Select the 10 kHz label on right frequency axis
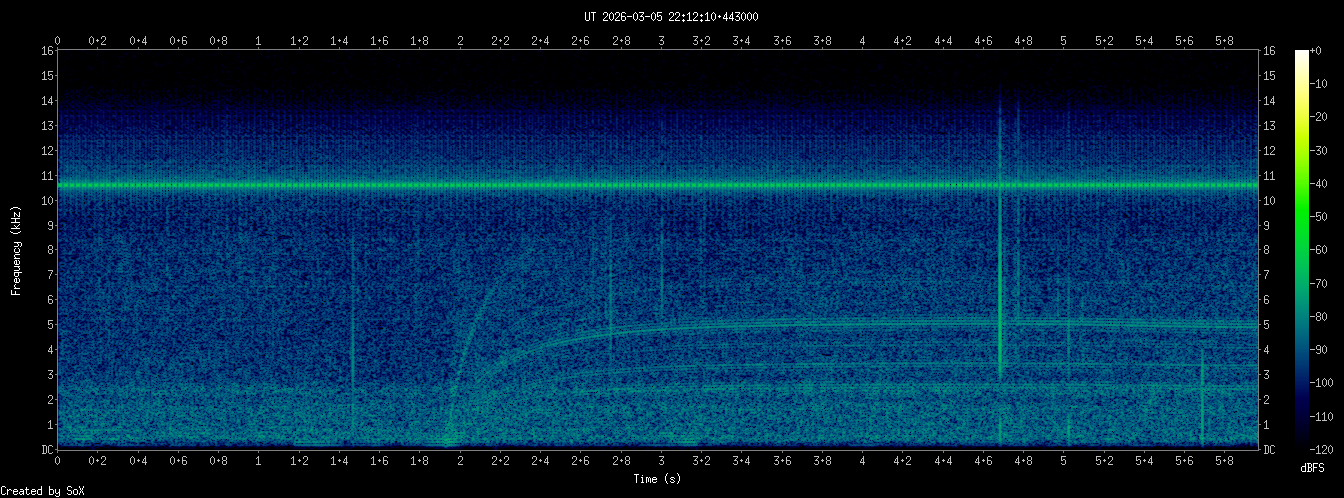The width and height of the screenshot is (1344, 498). [x=1270, y=200]
